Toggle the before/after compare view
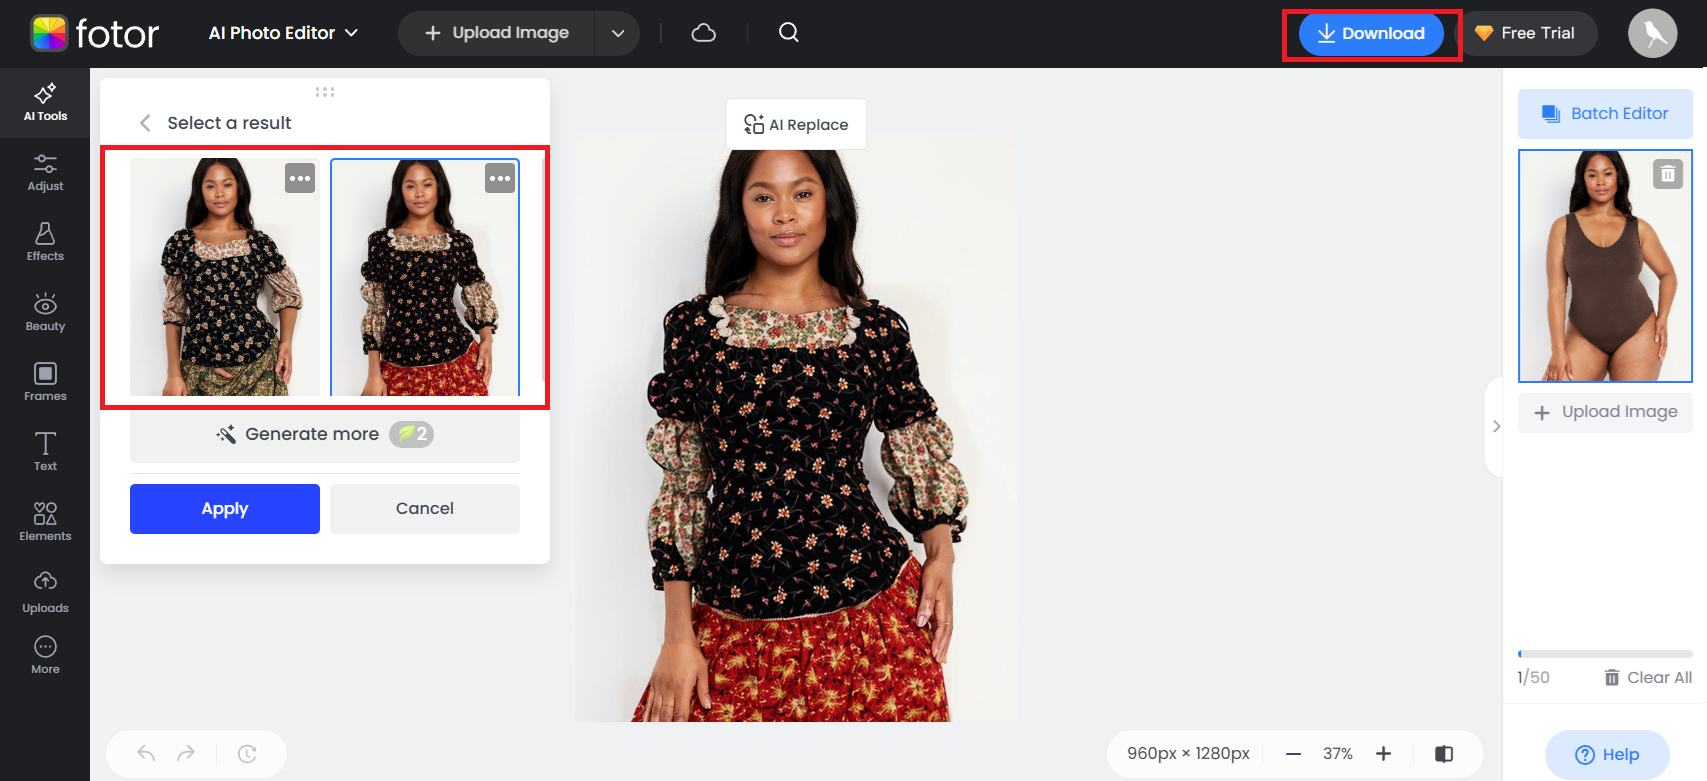Screen dimensions: 1707x781 pyautogui.click(x=1444, y=754)
